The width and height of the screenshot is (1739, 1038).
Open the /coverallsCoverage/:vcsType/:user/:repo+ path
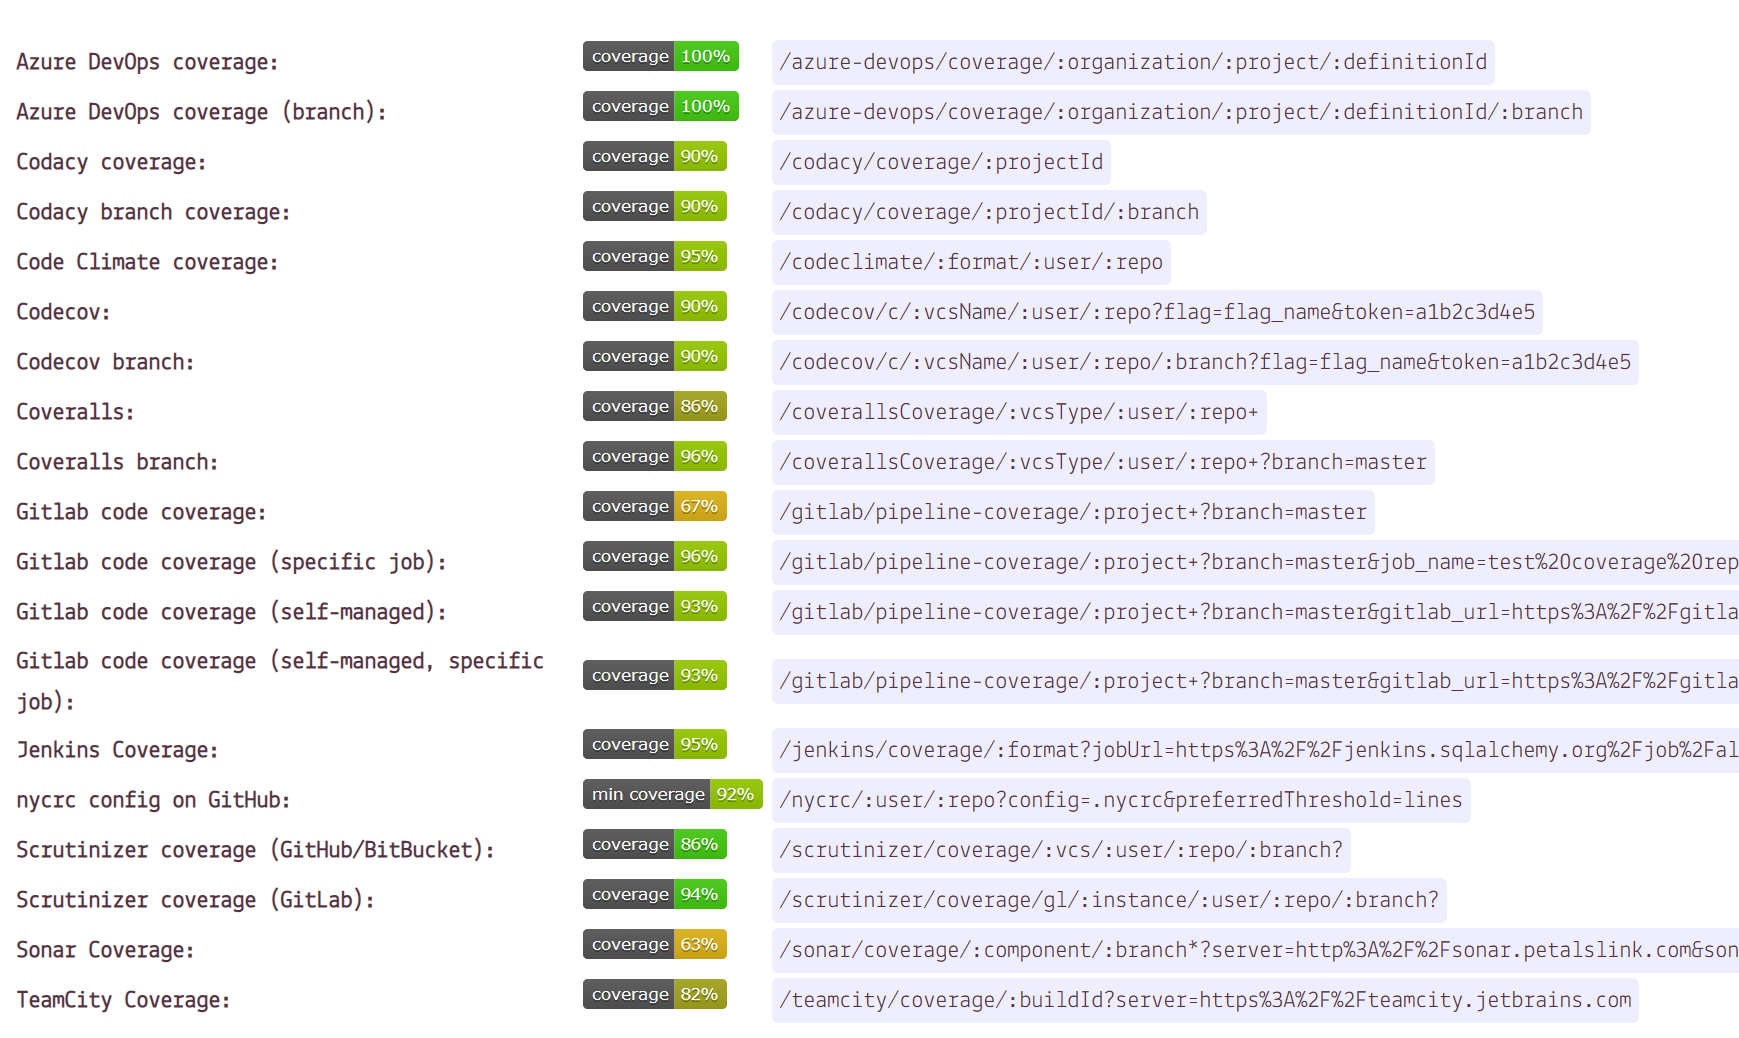(1019, 412)
